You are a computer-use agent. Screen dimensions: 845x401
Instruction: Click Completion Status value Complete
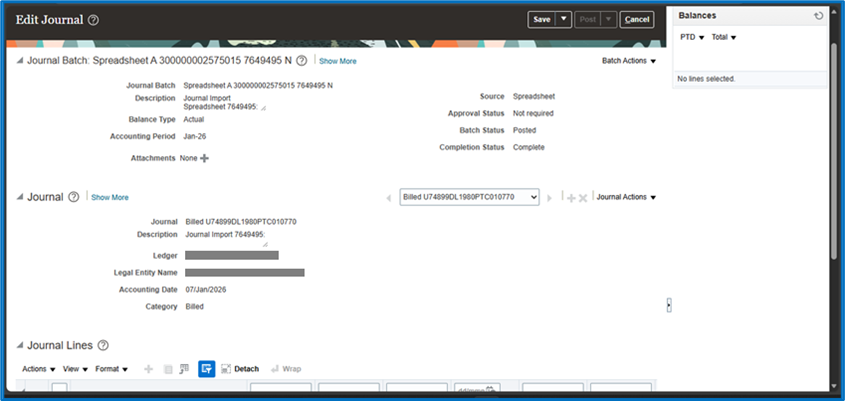tap(529, 148)
